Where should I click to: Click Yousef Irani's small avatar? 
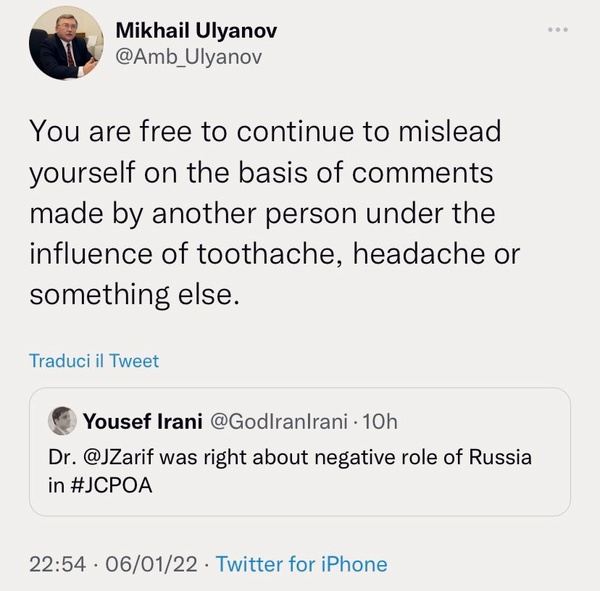click(63, 420)
